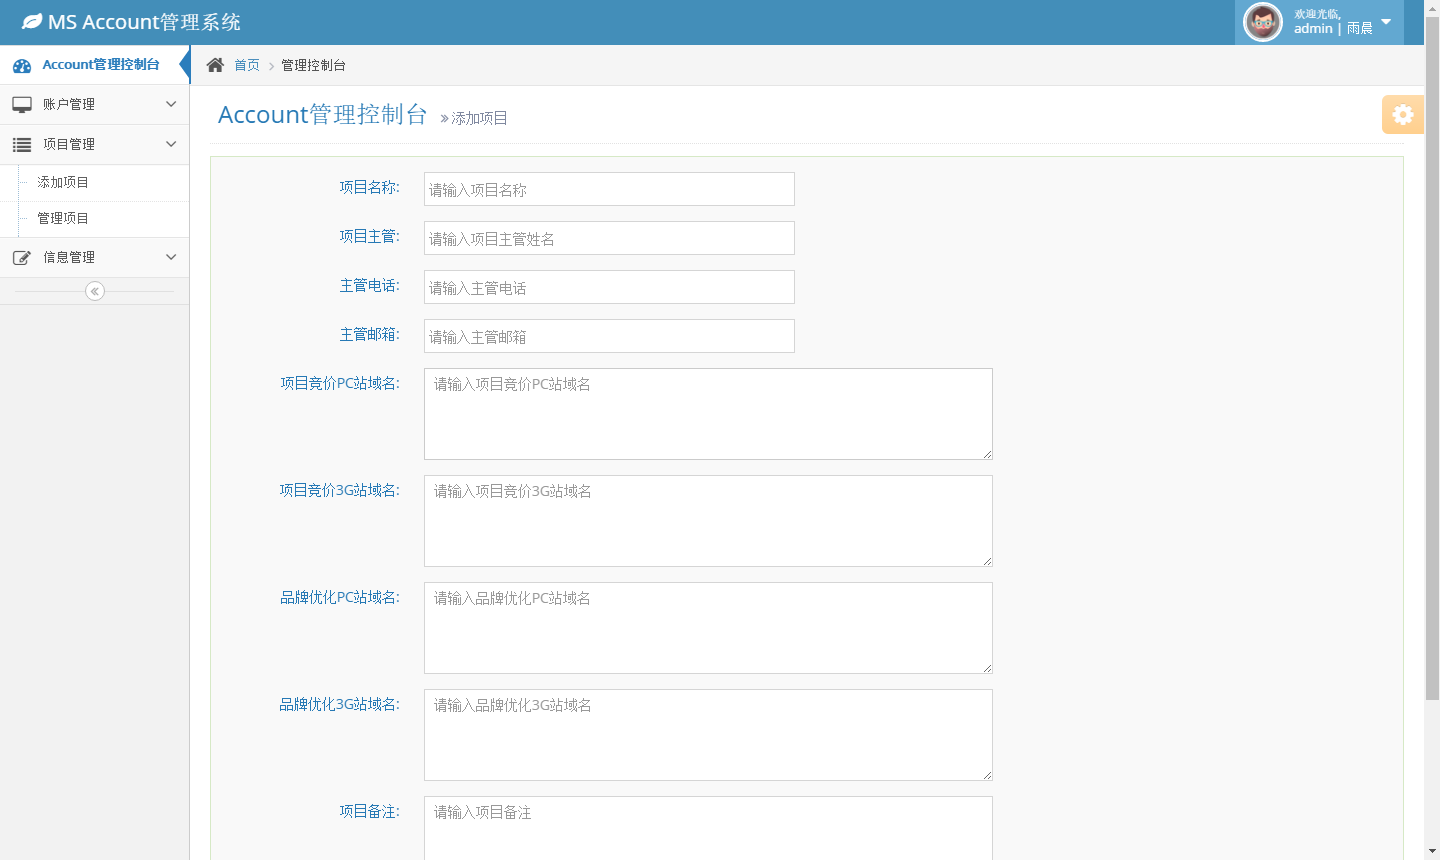Viewport: 1440px width, 860px height.
Task: Collapse the sidebar with double-arrow button
Action: coord(95,291)
